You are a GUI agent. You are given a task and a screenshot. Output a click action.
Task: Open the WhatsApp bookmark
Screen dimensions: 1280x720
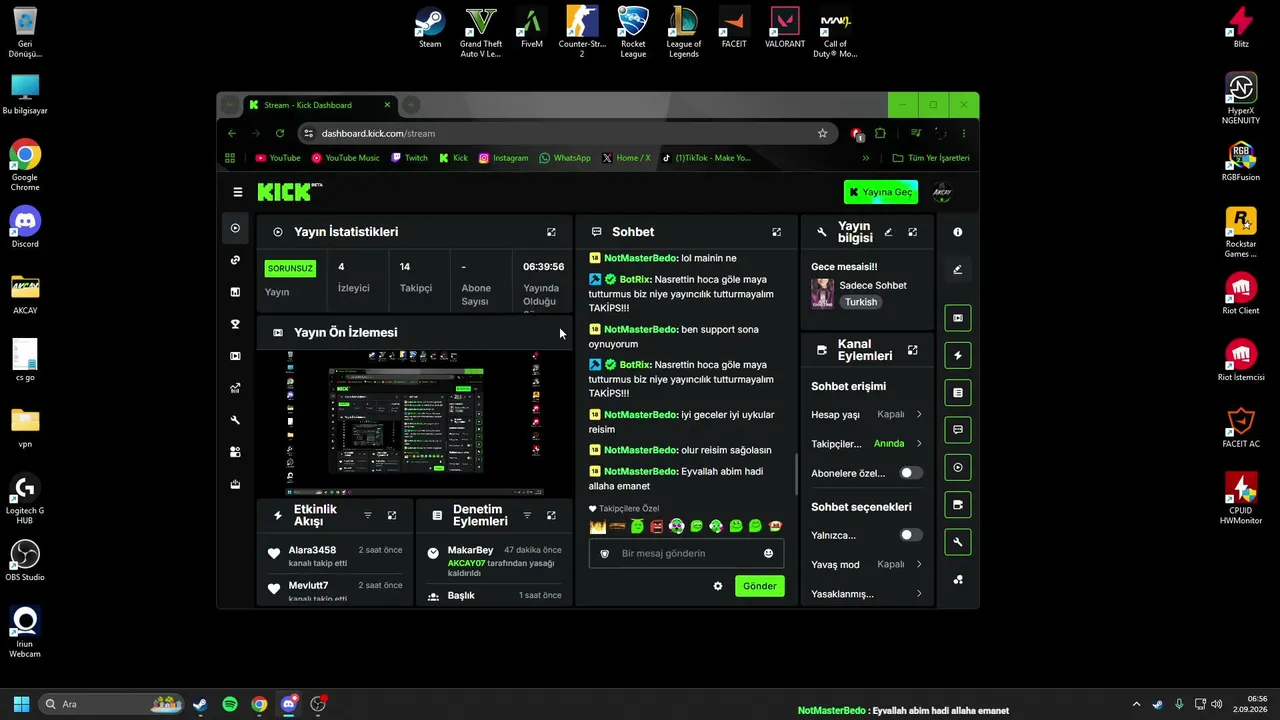[565, 158]
